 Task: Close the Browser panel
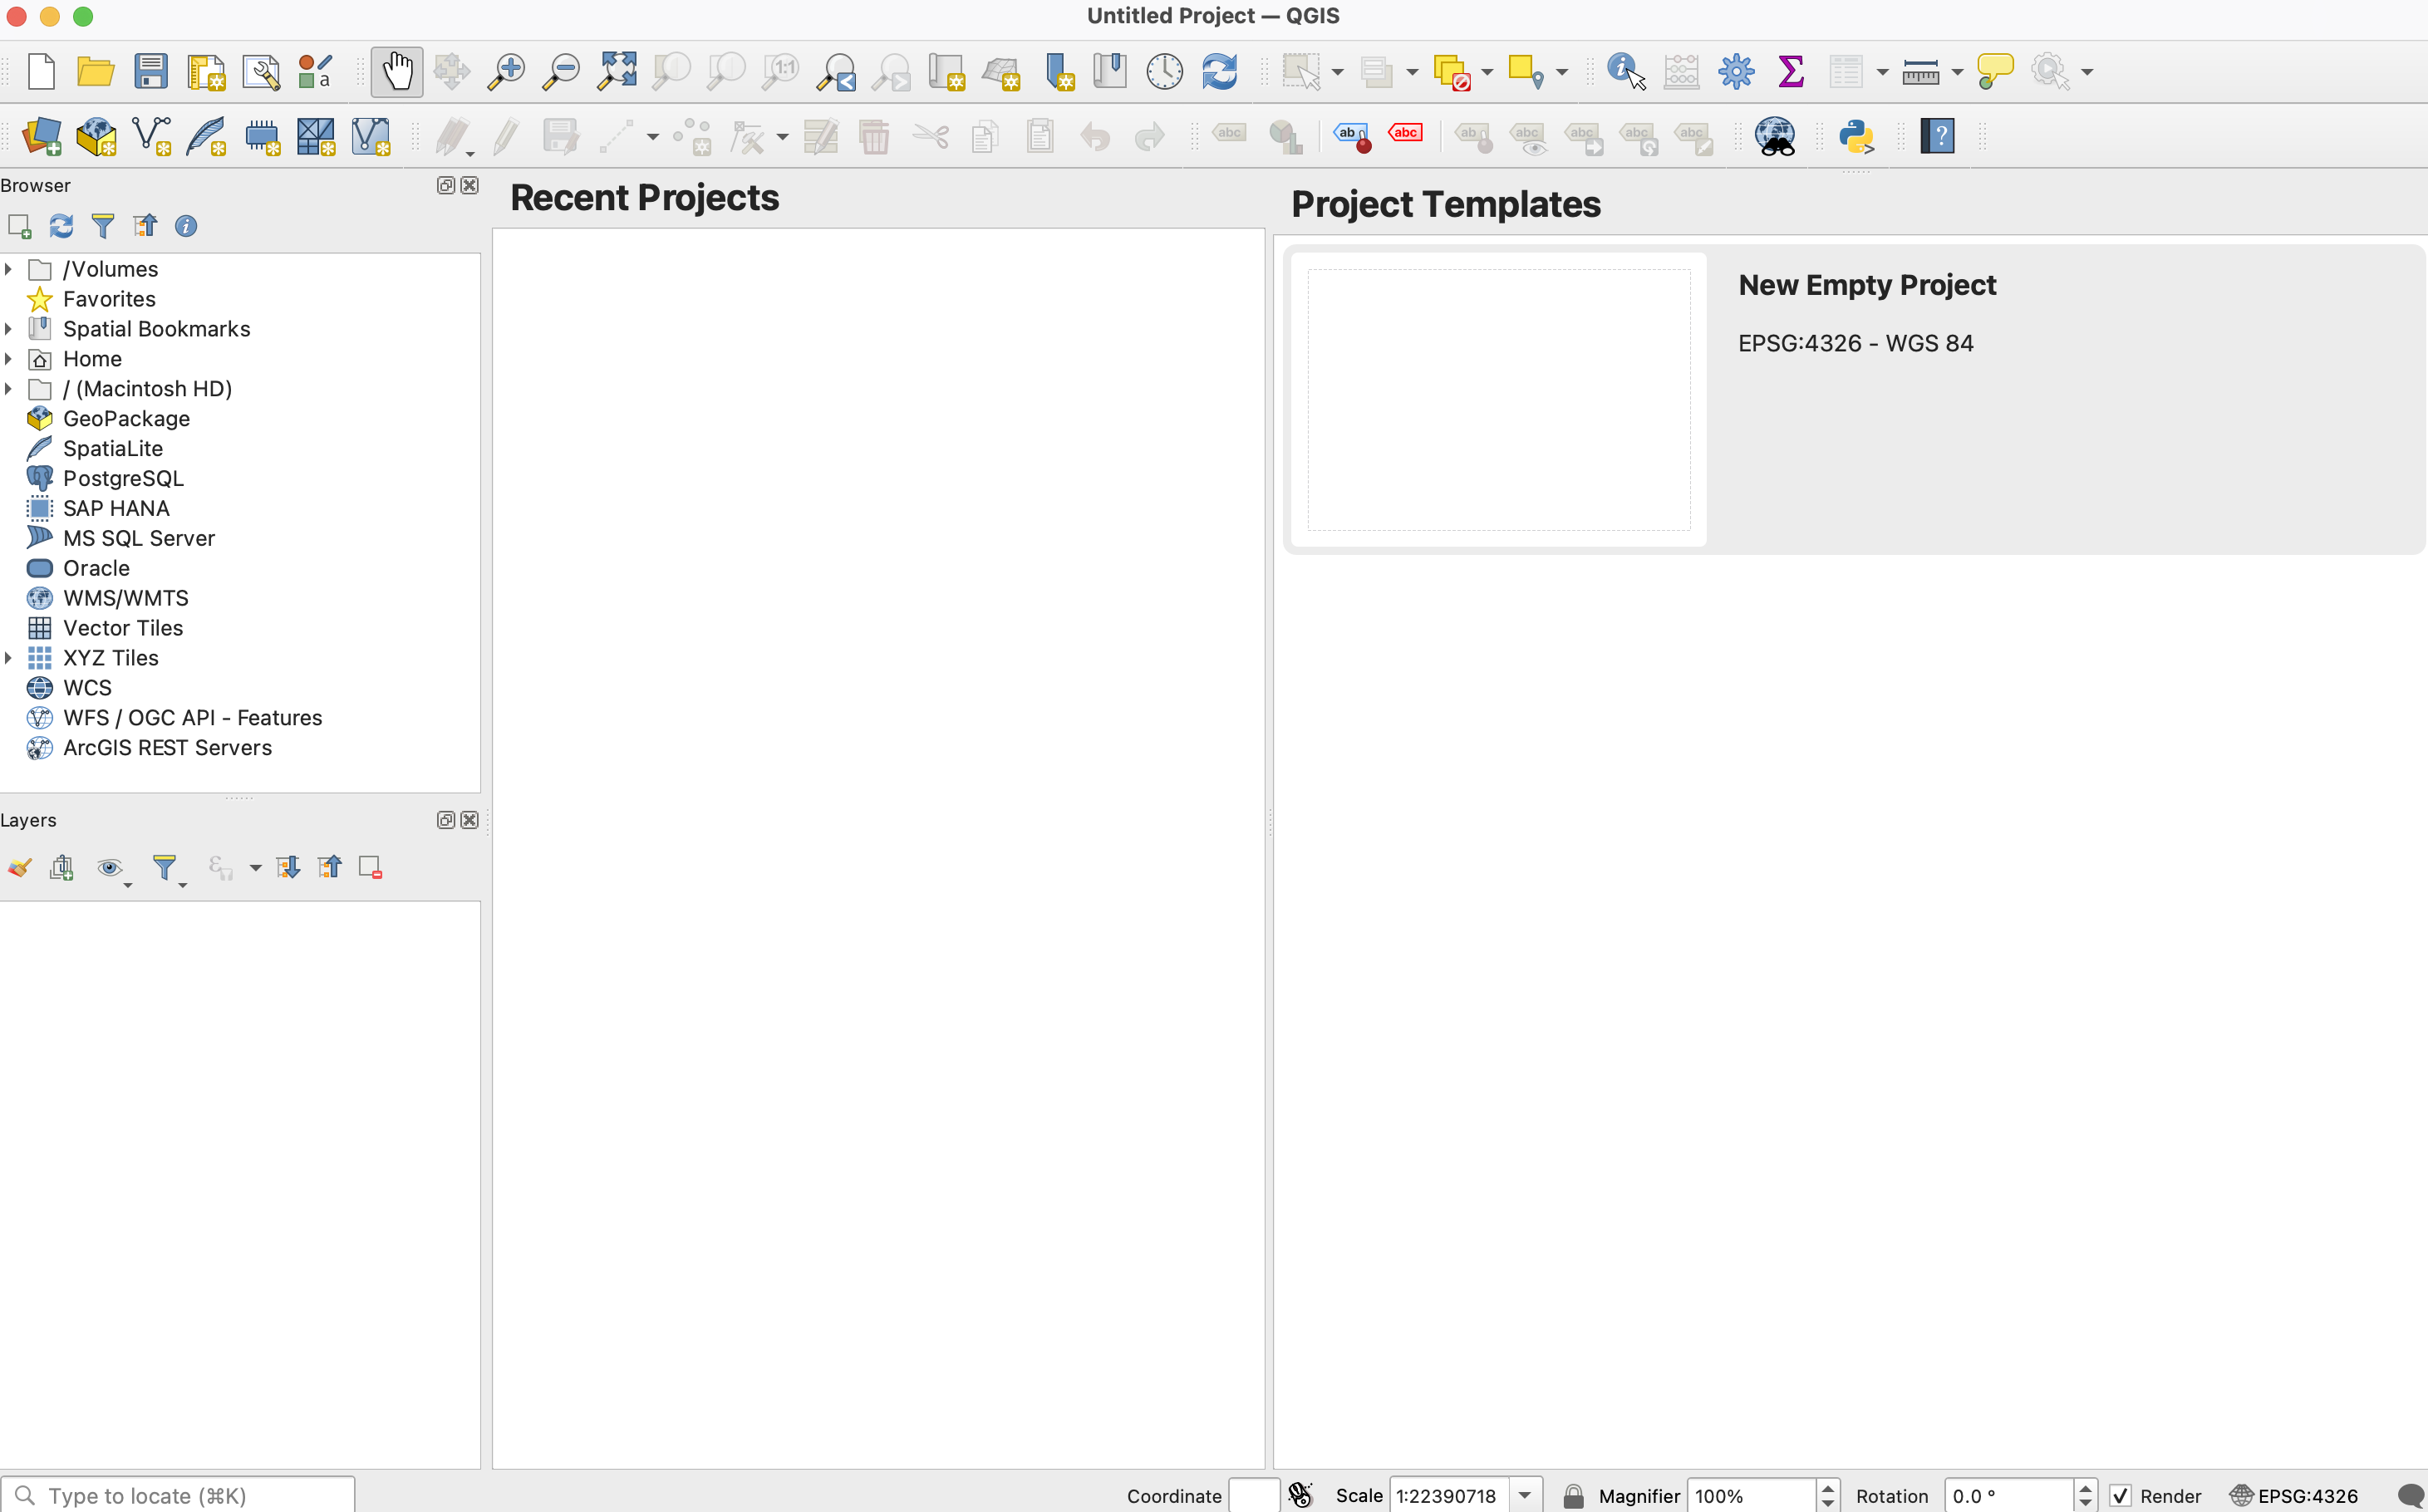[469, 185]
